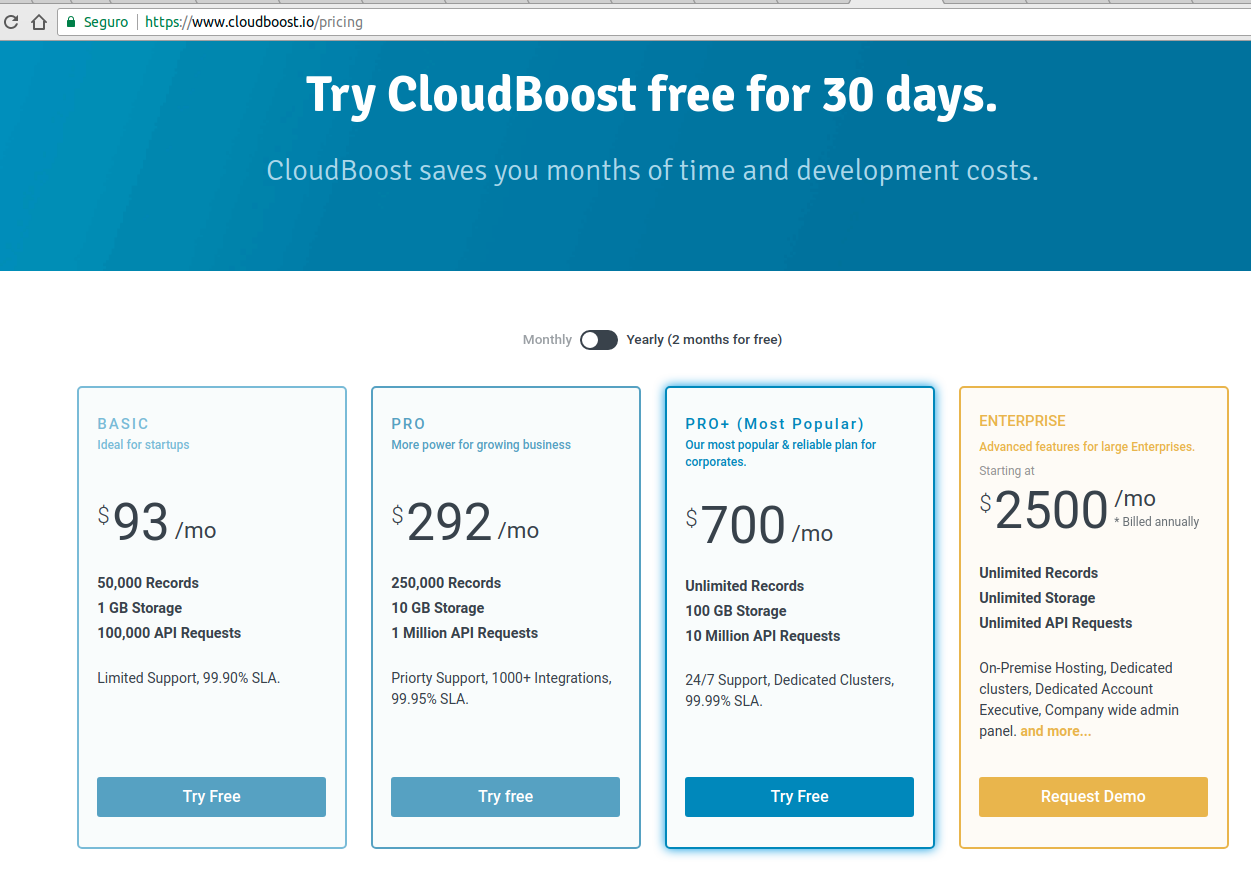
Task: Click the '24/7 Support, Dedicated Clusters' description
Action: click(789, 691)
